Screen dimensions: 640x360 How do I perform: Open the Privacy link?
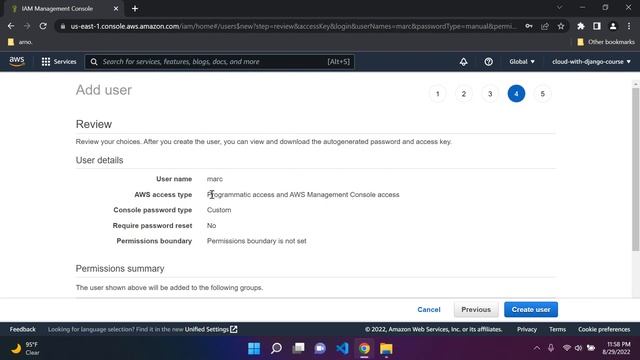(x=527, y=329)
